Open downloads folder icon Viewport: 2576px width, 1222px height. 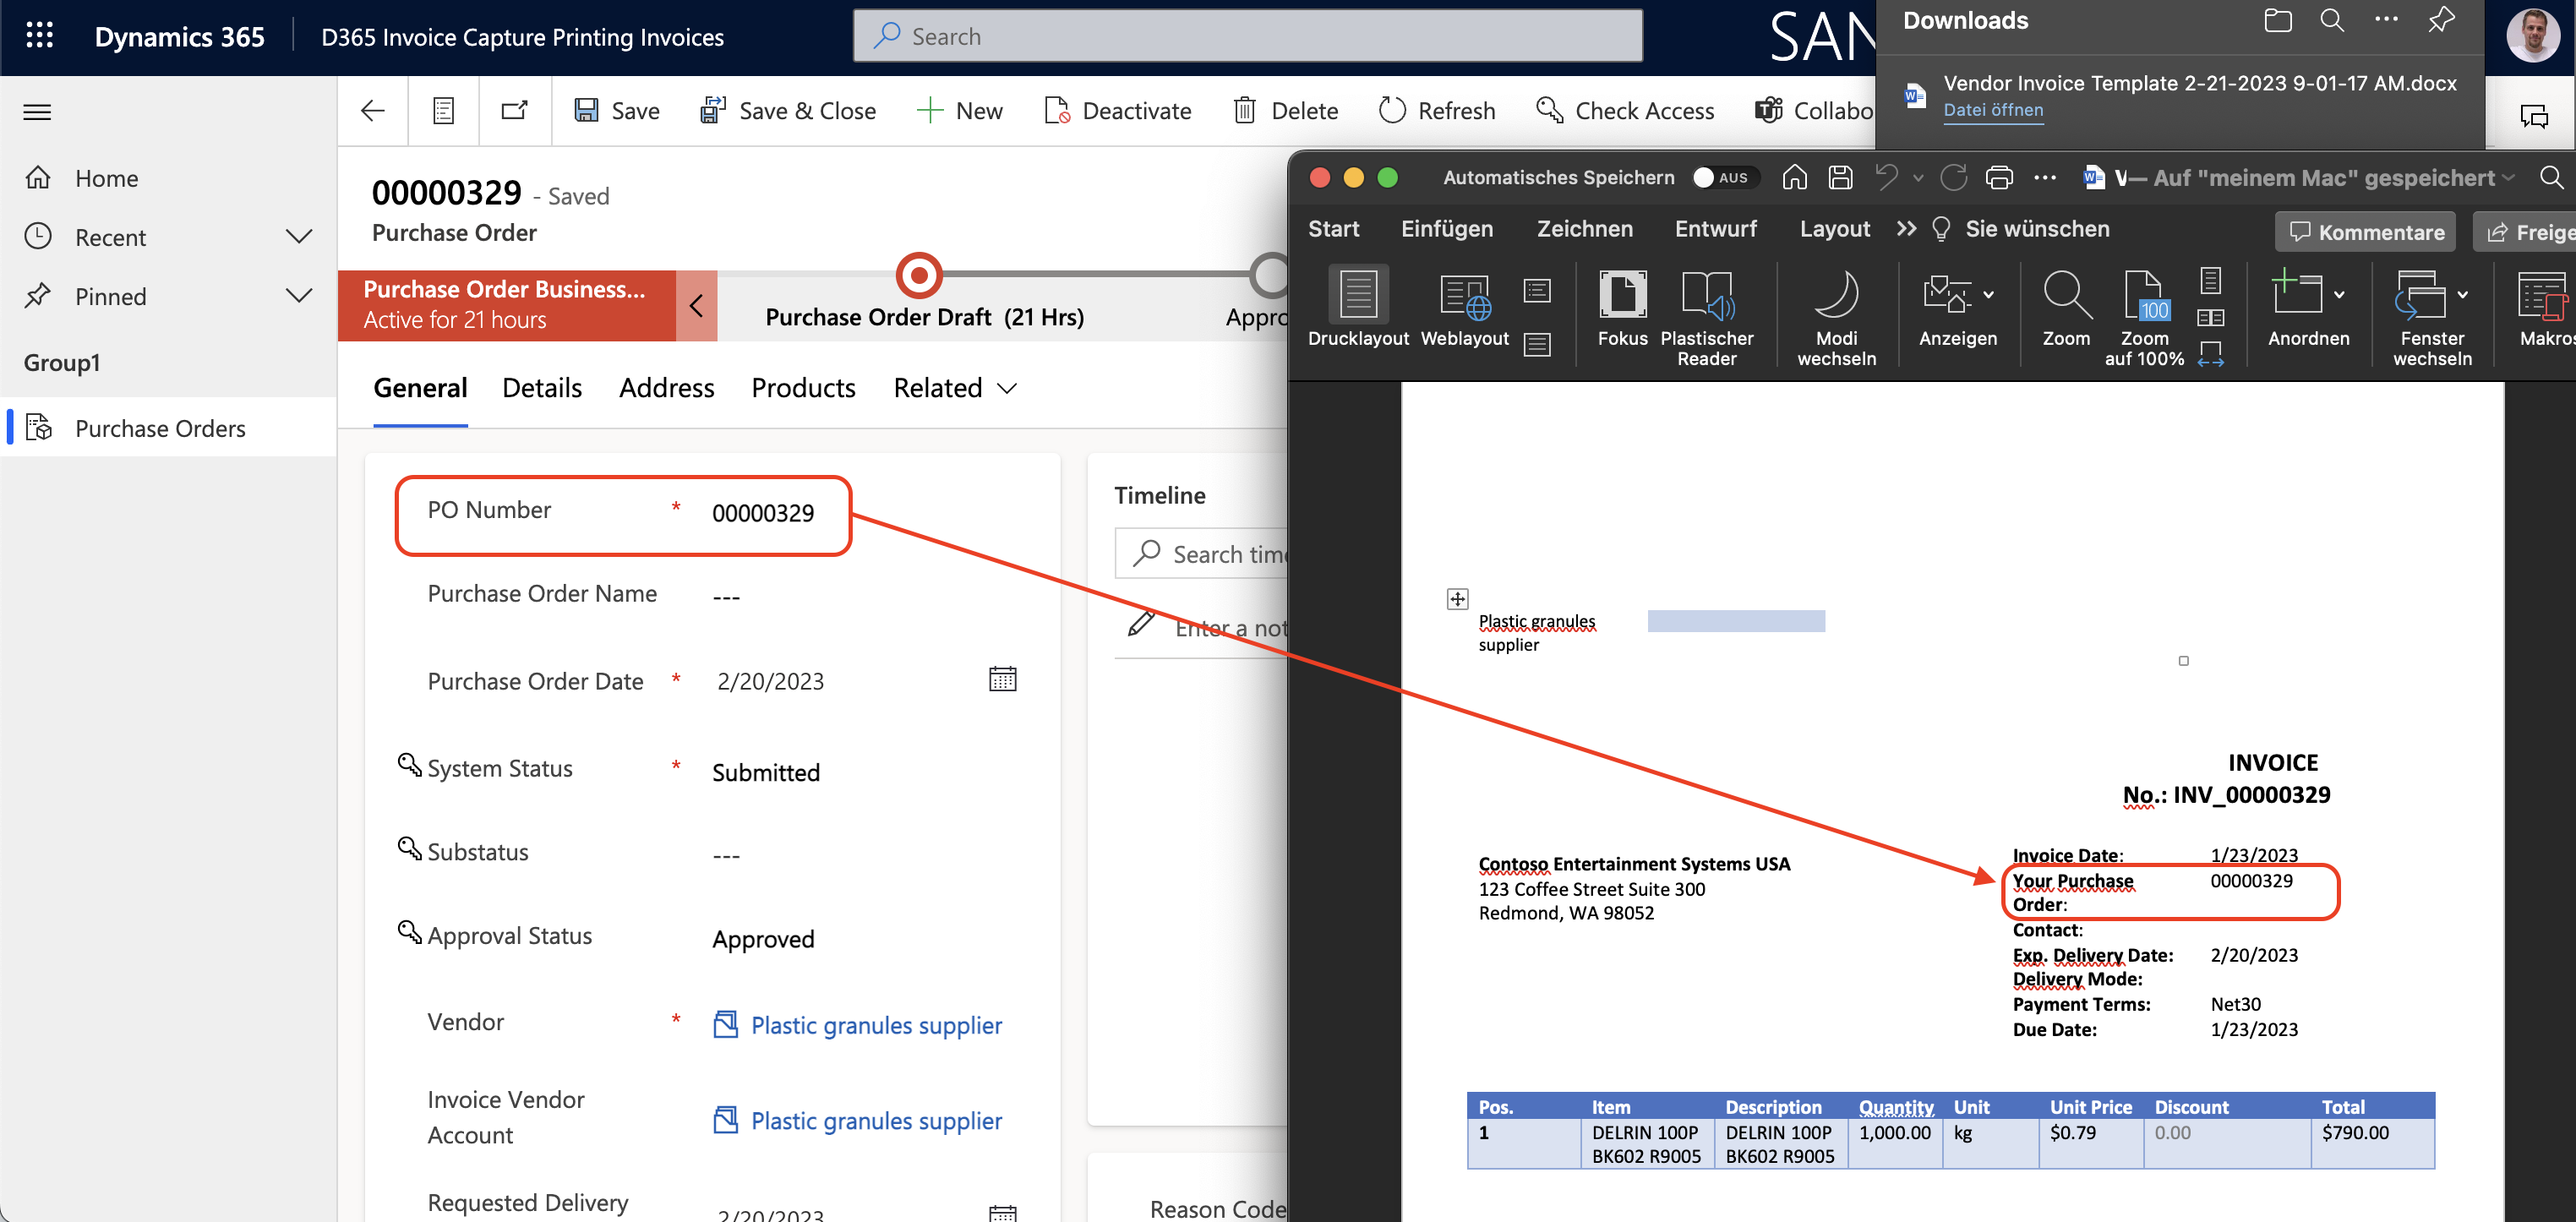click(2277, 21)
